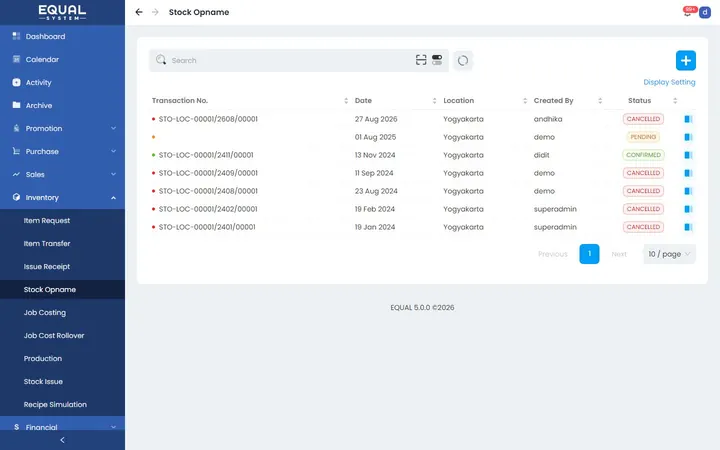Expand the Promotion menu chevron
The image size is (720, 450).
pyautogui.click(x=113, y=129)
